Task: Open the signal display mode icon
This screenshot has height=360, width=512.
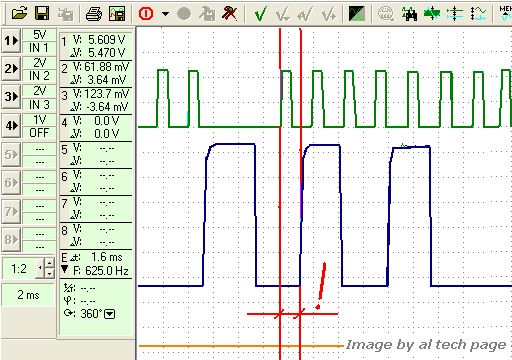Action: point(356,14)
